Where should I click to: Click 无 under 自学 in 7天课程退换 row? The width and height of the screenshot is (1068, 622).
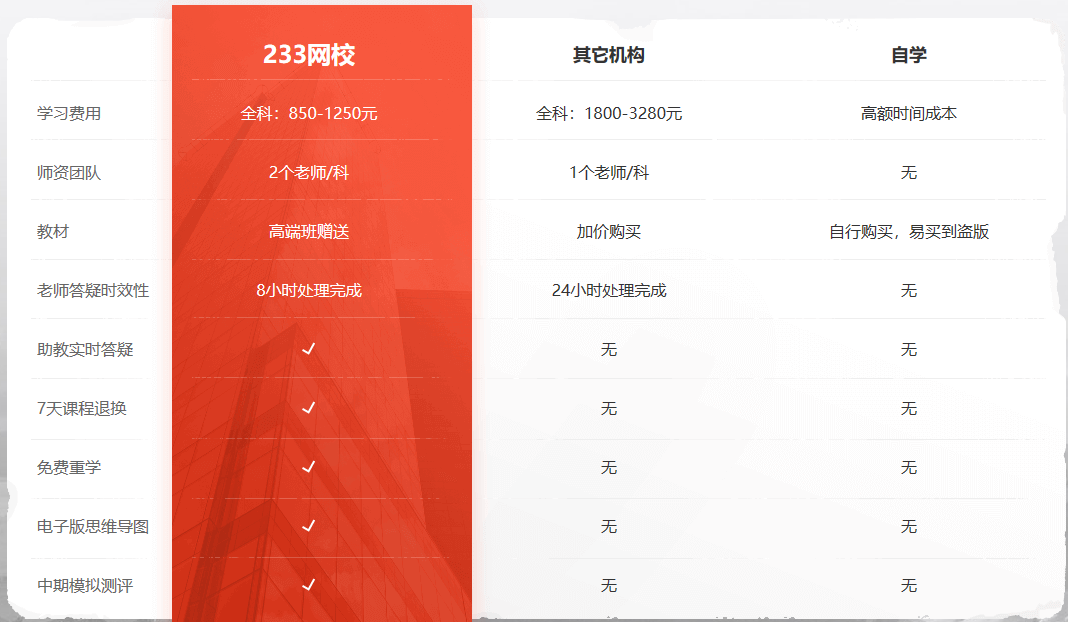(x=909, y=409)
